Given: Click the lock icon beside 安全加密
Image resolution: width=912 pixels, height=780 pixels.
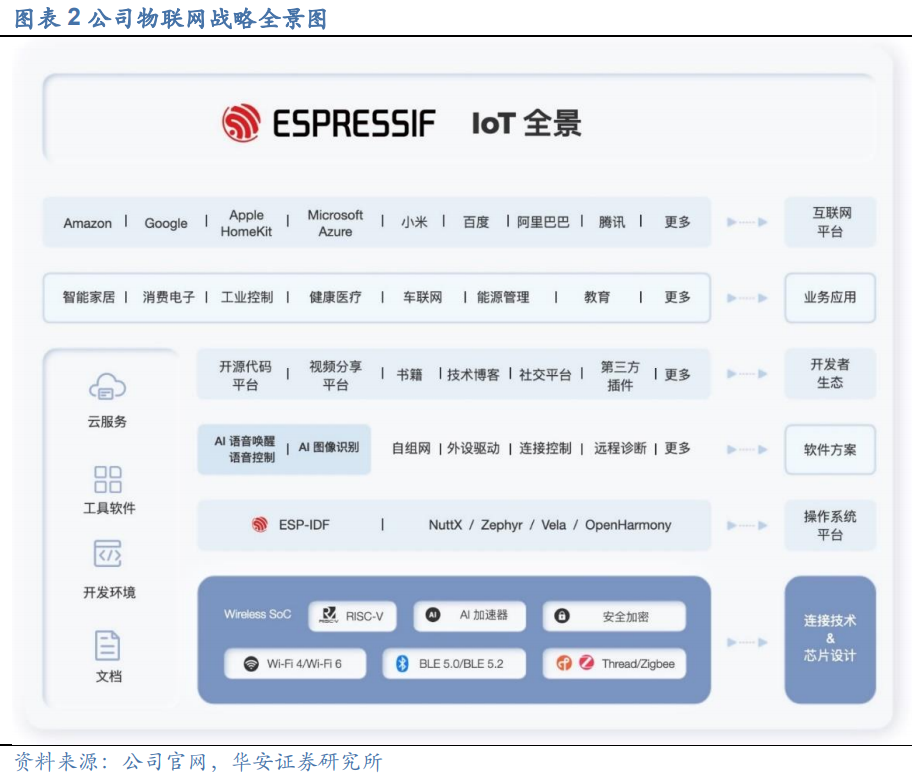Looking at the screenshot, I should (x=562, y=616).
